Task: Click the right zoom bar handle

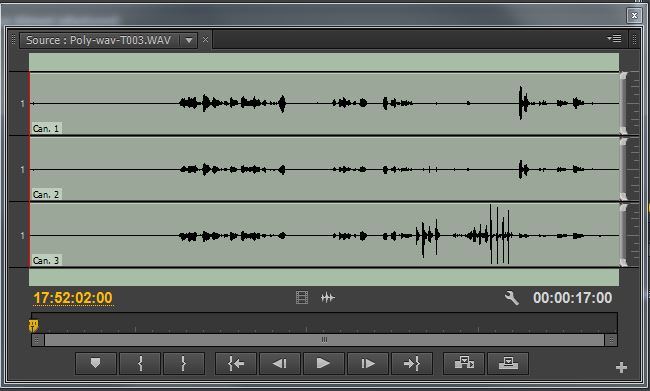Action: click(x=611, y=340)
